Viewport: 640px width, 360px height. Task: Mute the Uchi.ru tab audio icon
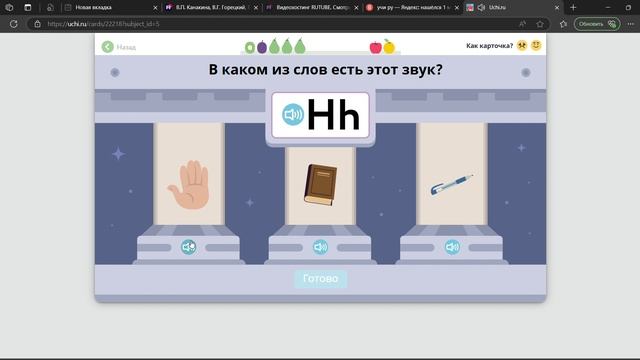[x=482, y=7]
